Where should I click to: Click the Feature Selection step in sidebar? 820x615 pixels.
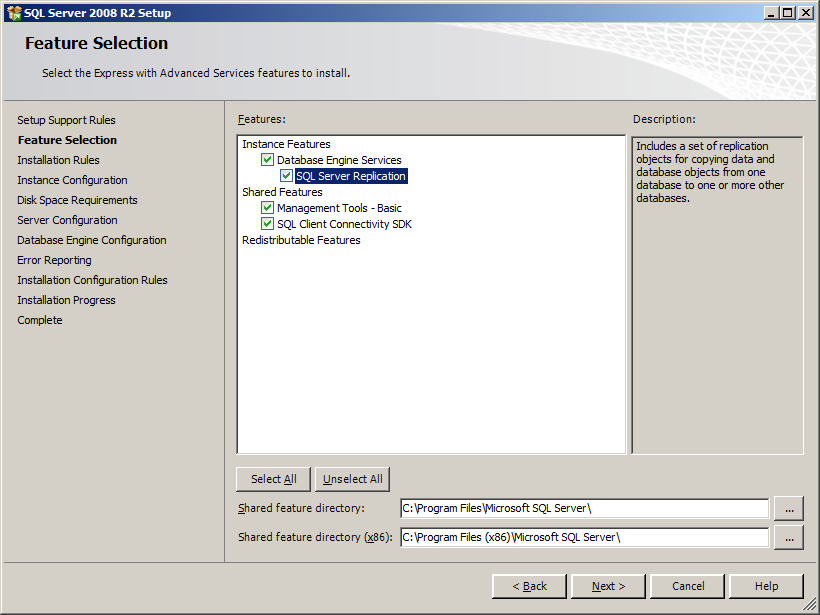(67, 140)
